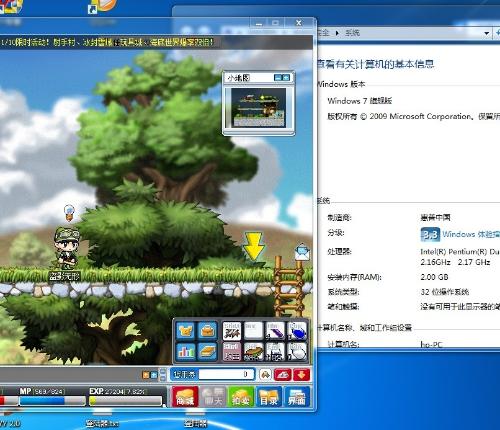Click the blue plus chat icon
This screenshot has width=500, height=430.
(153, 375)
